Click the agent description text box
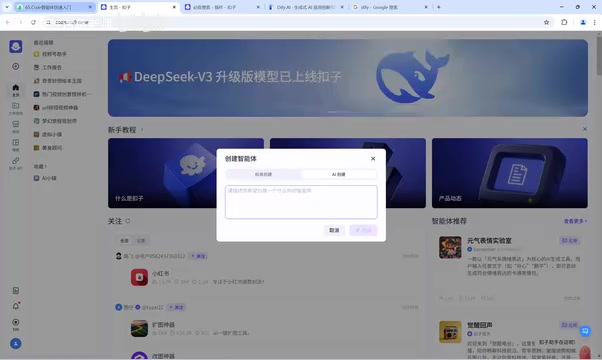 [x=301, y=202]
